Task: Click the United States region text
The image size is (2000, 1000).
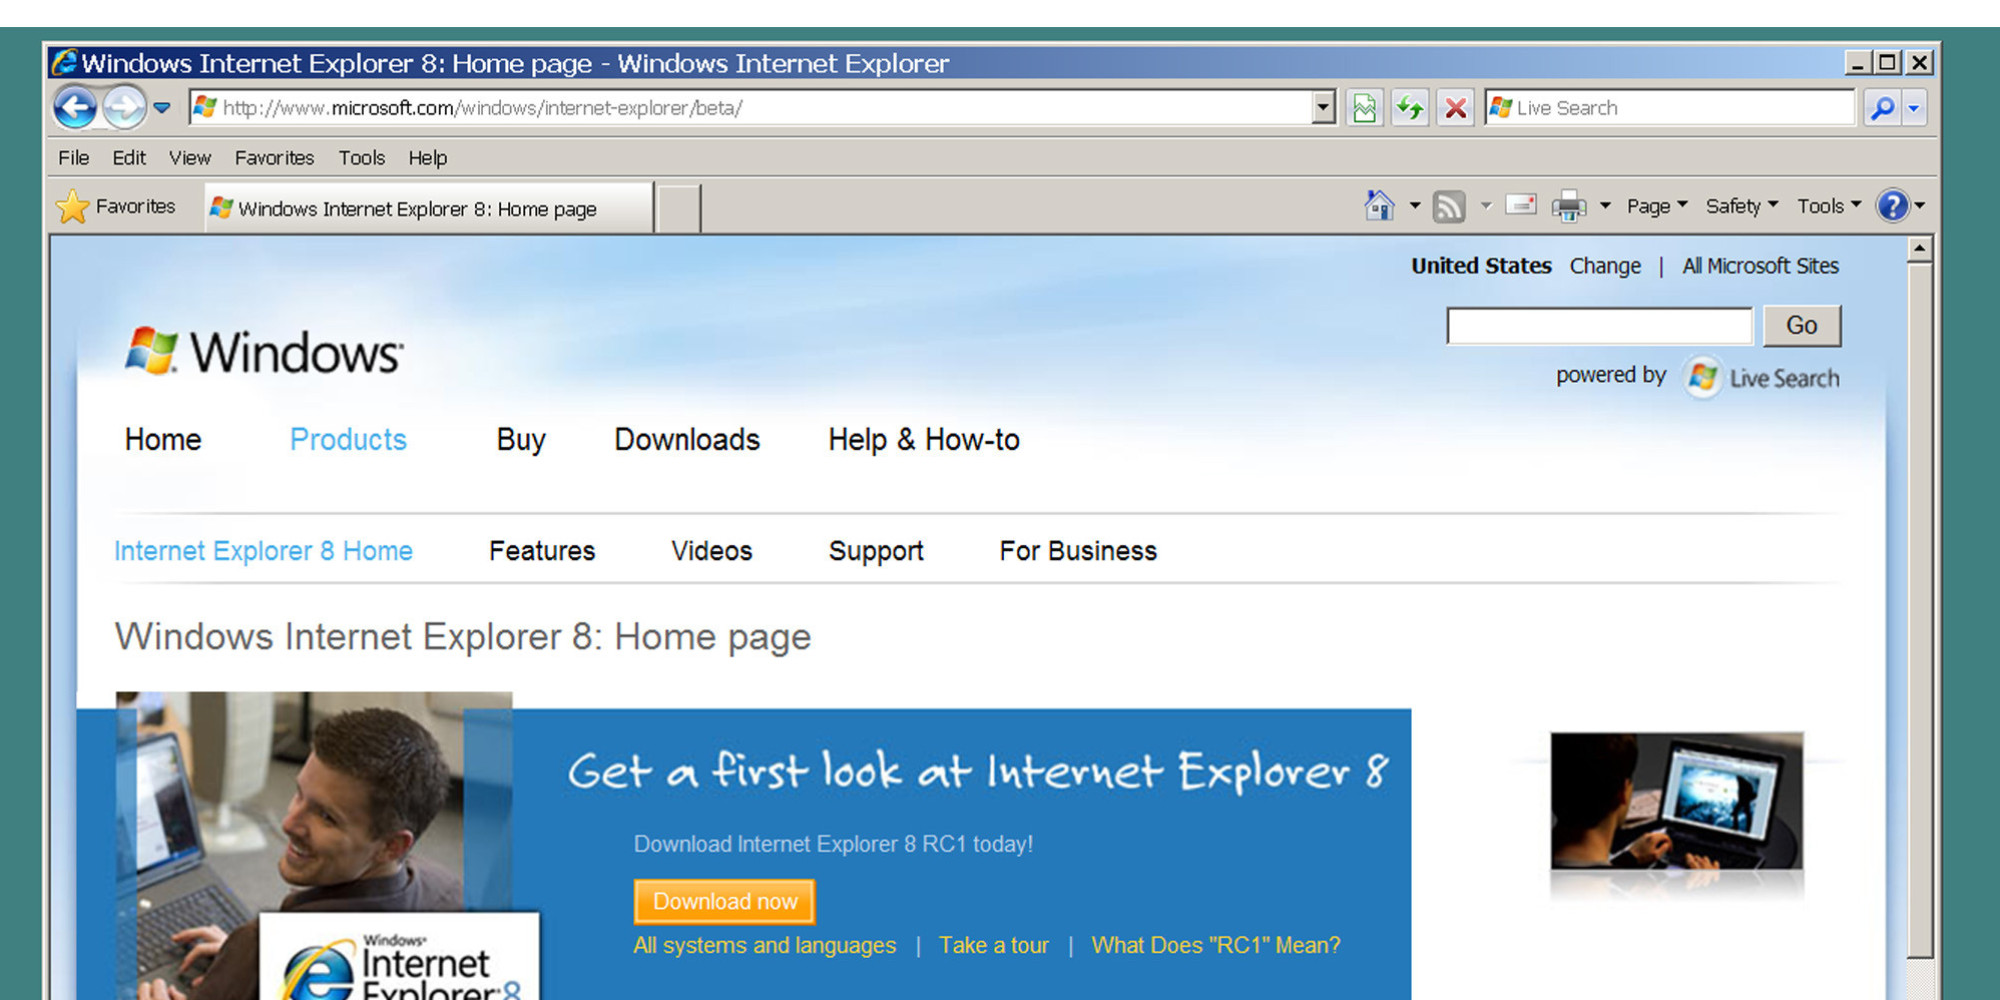Action: pos(1481,266)
